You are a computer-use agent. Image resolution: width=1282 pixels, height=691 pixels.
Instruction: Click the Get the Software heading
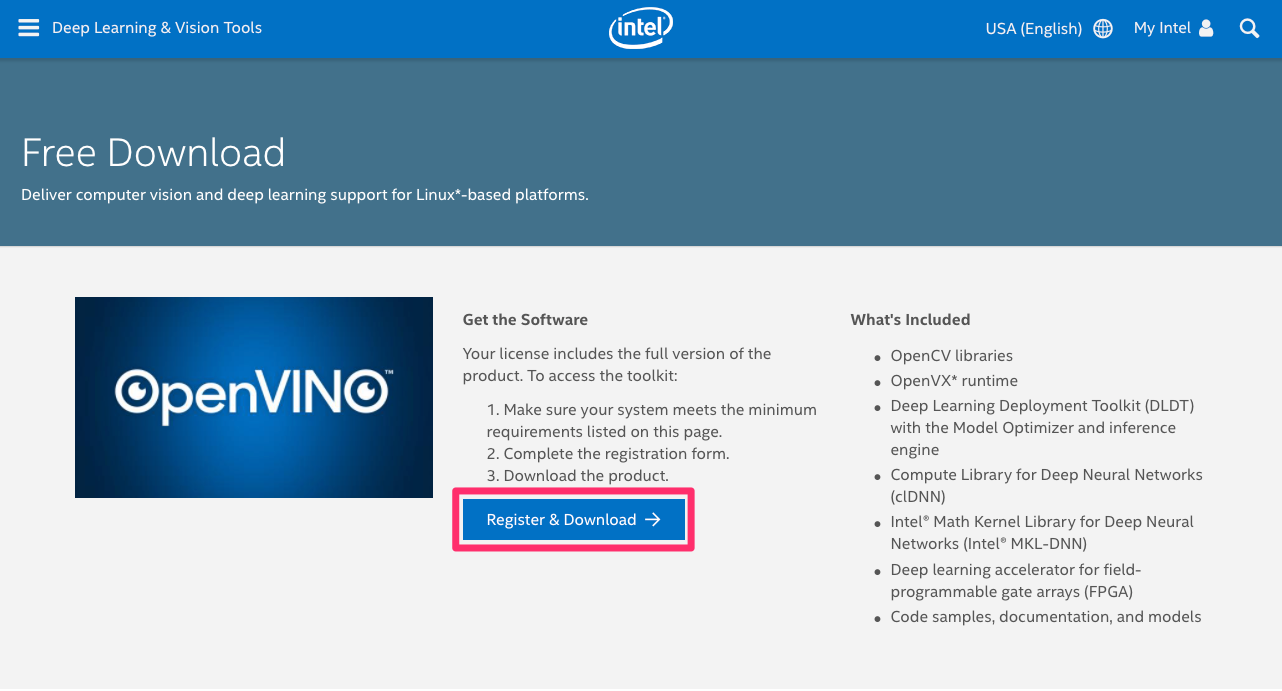pyautogui.click(x=525, y=320)
